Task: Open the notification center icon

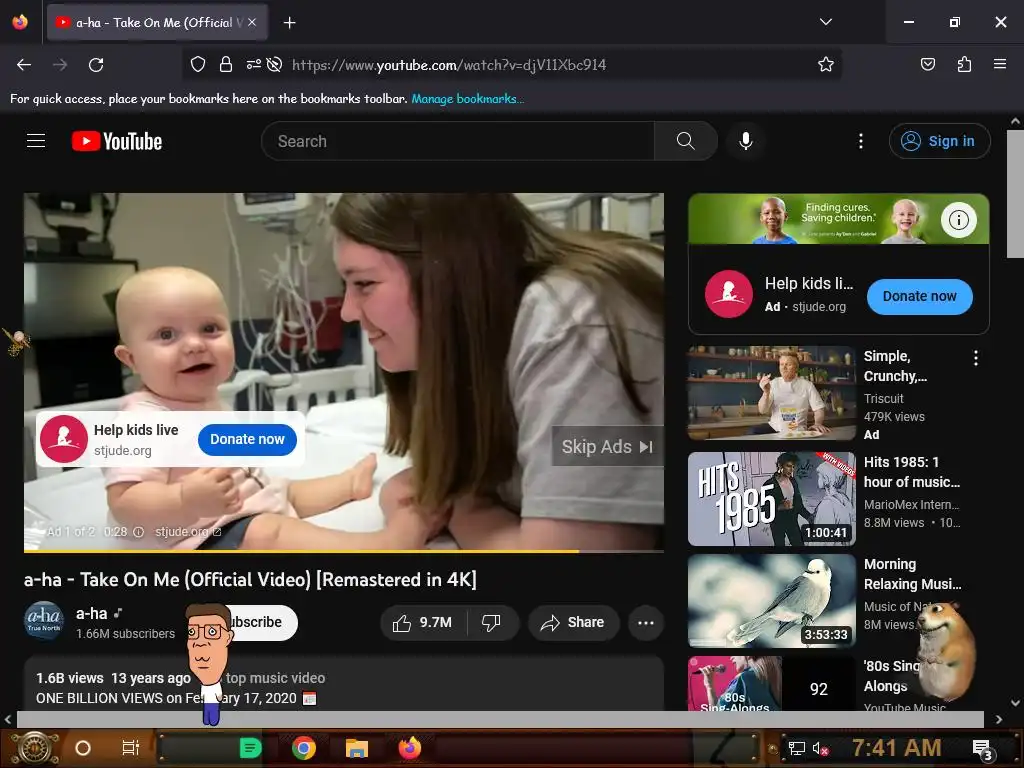Action: click(983, 750)
